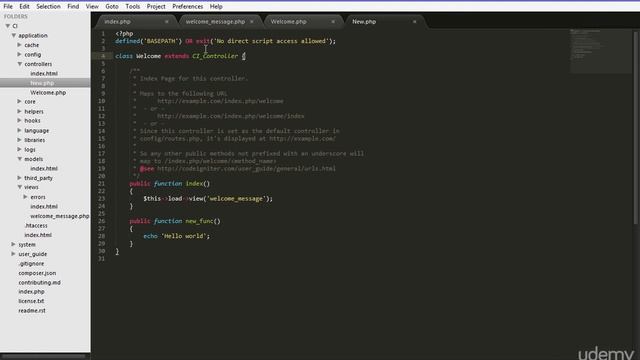This screenshot has width=640, height=360.
Task: Expand the user_guide folder arrow
Action: tap(13, 254)
